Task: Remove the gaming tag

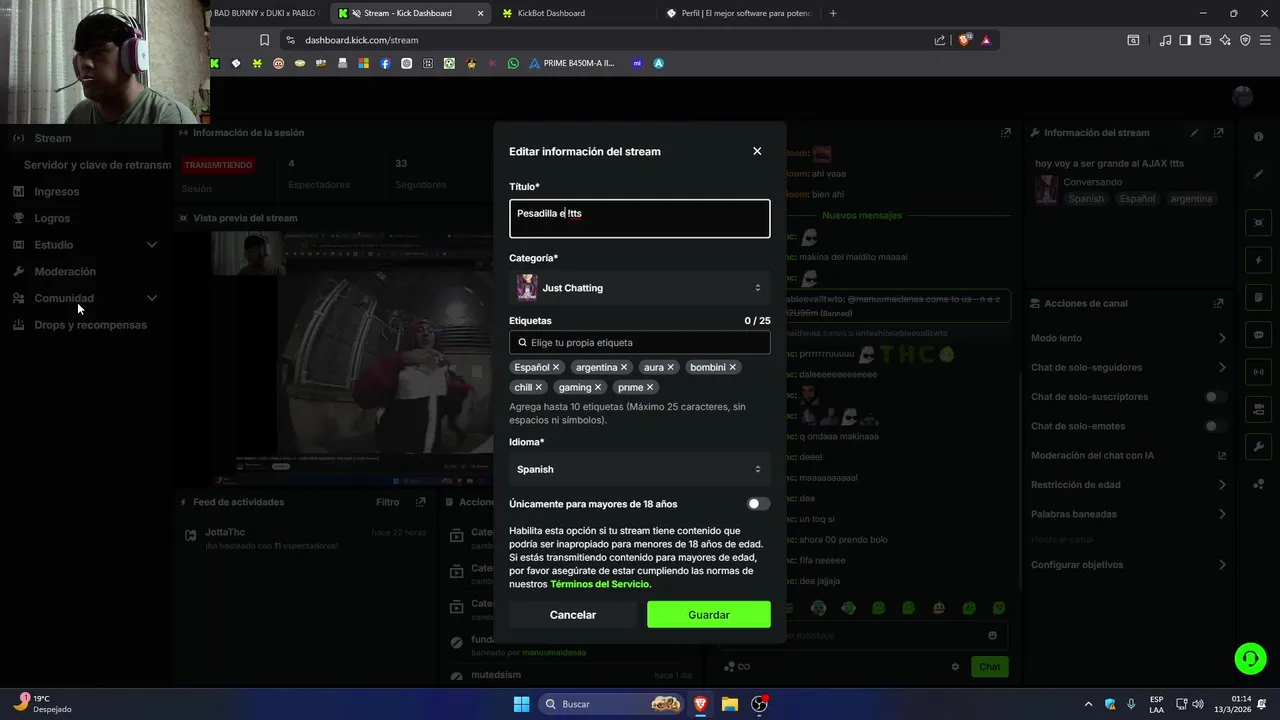Action: [x=598, y=387]
